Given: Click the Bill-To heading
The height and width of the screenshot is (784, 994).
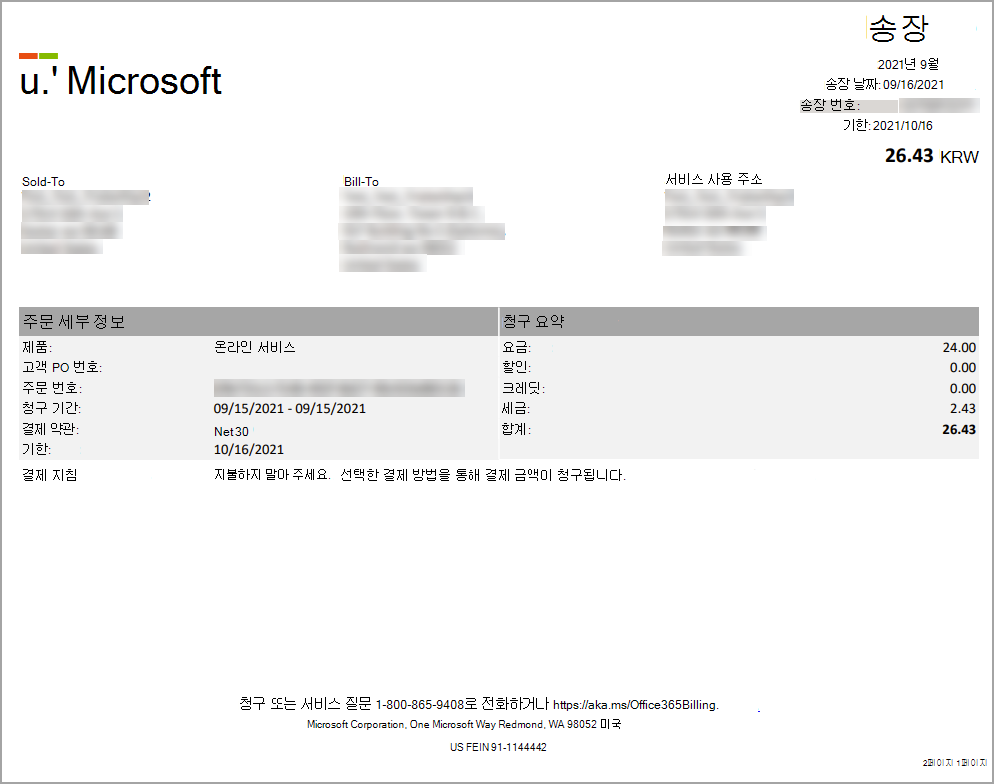Looking at the screenshot, I should pos(361,182).
